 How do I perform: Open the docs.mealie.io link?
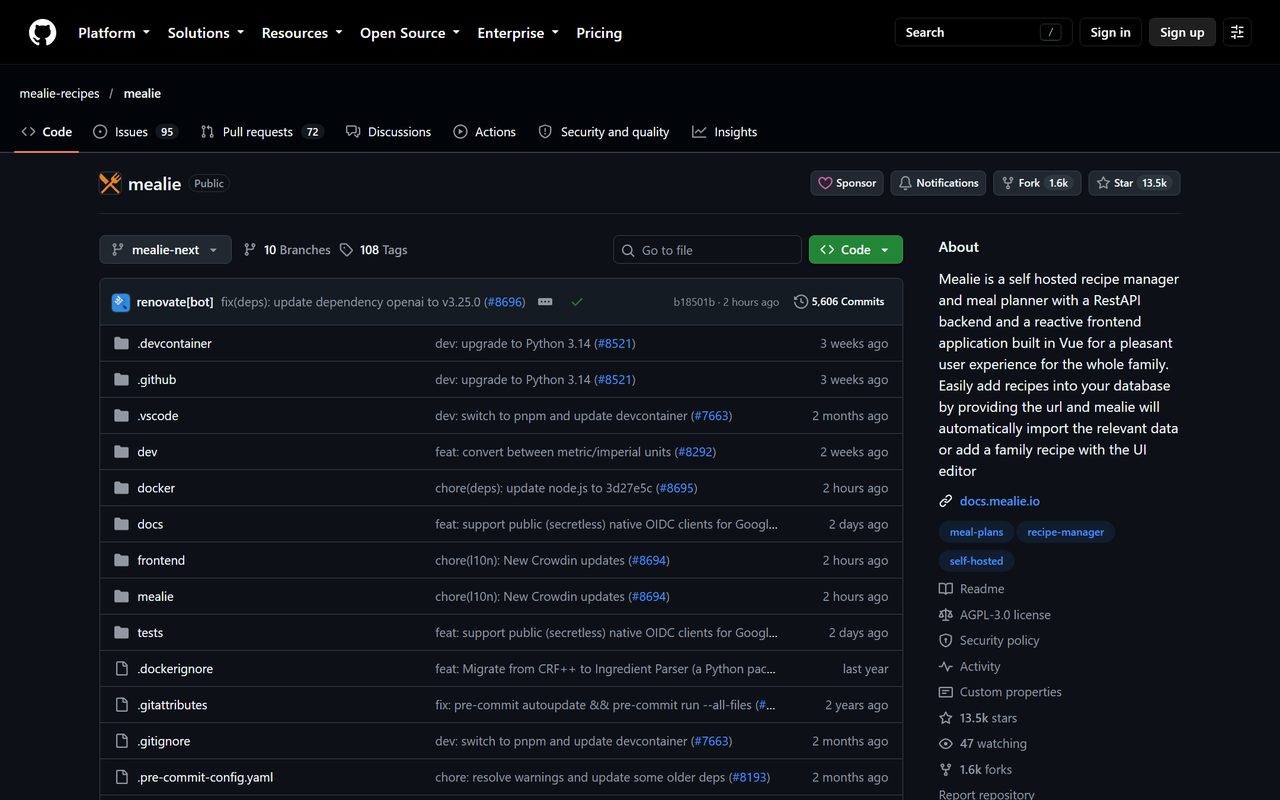[1000, 501]
